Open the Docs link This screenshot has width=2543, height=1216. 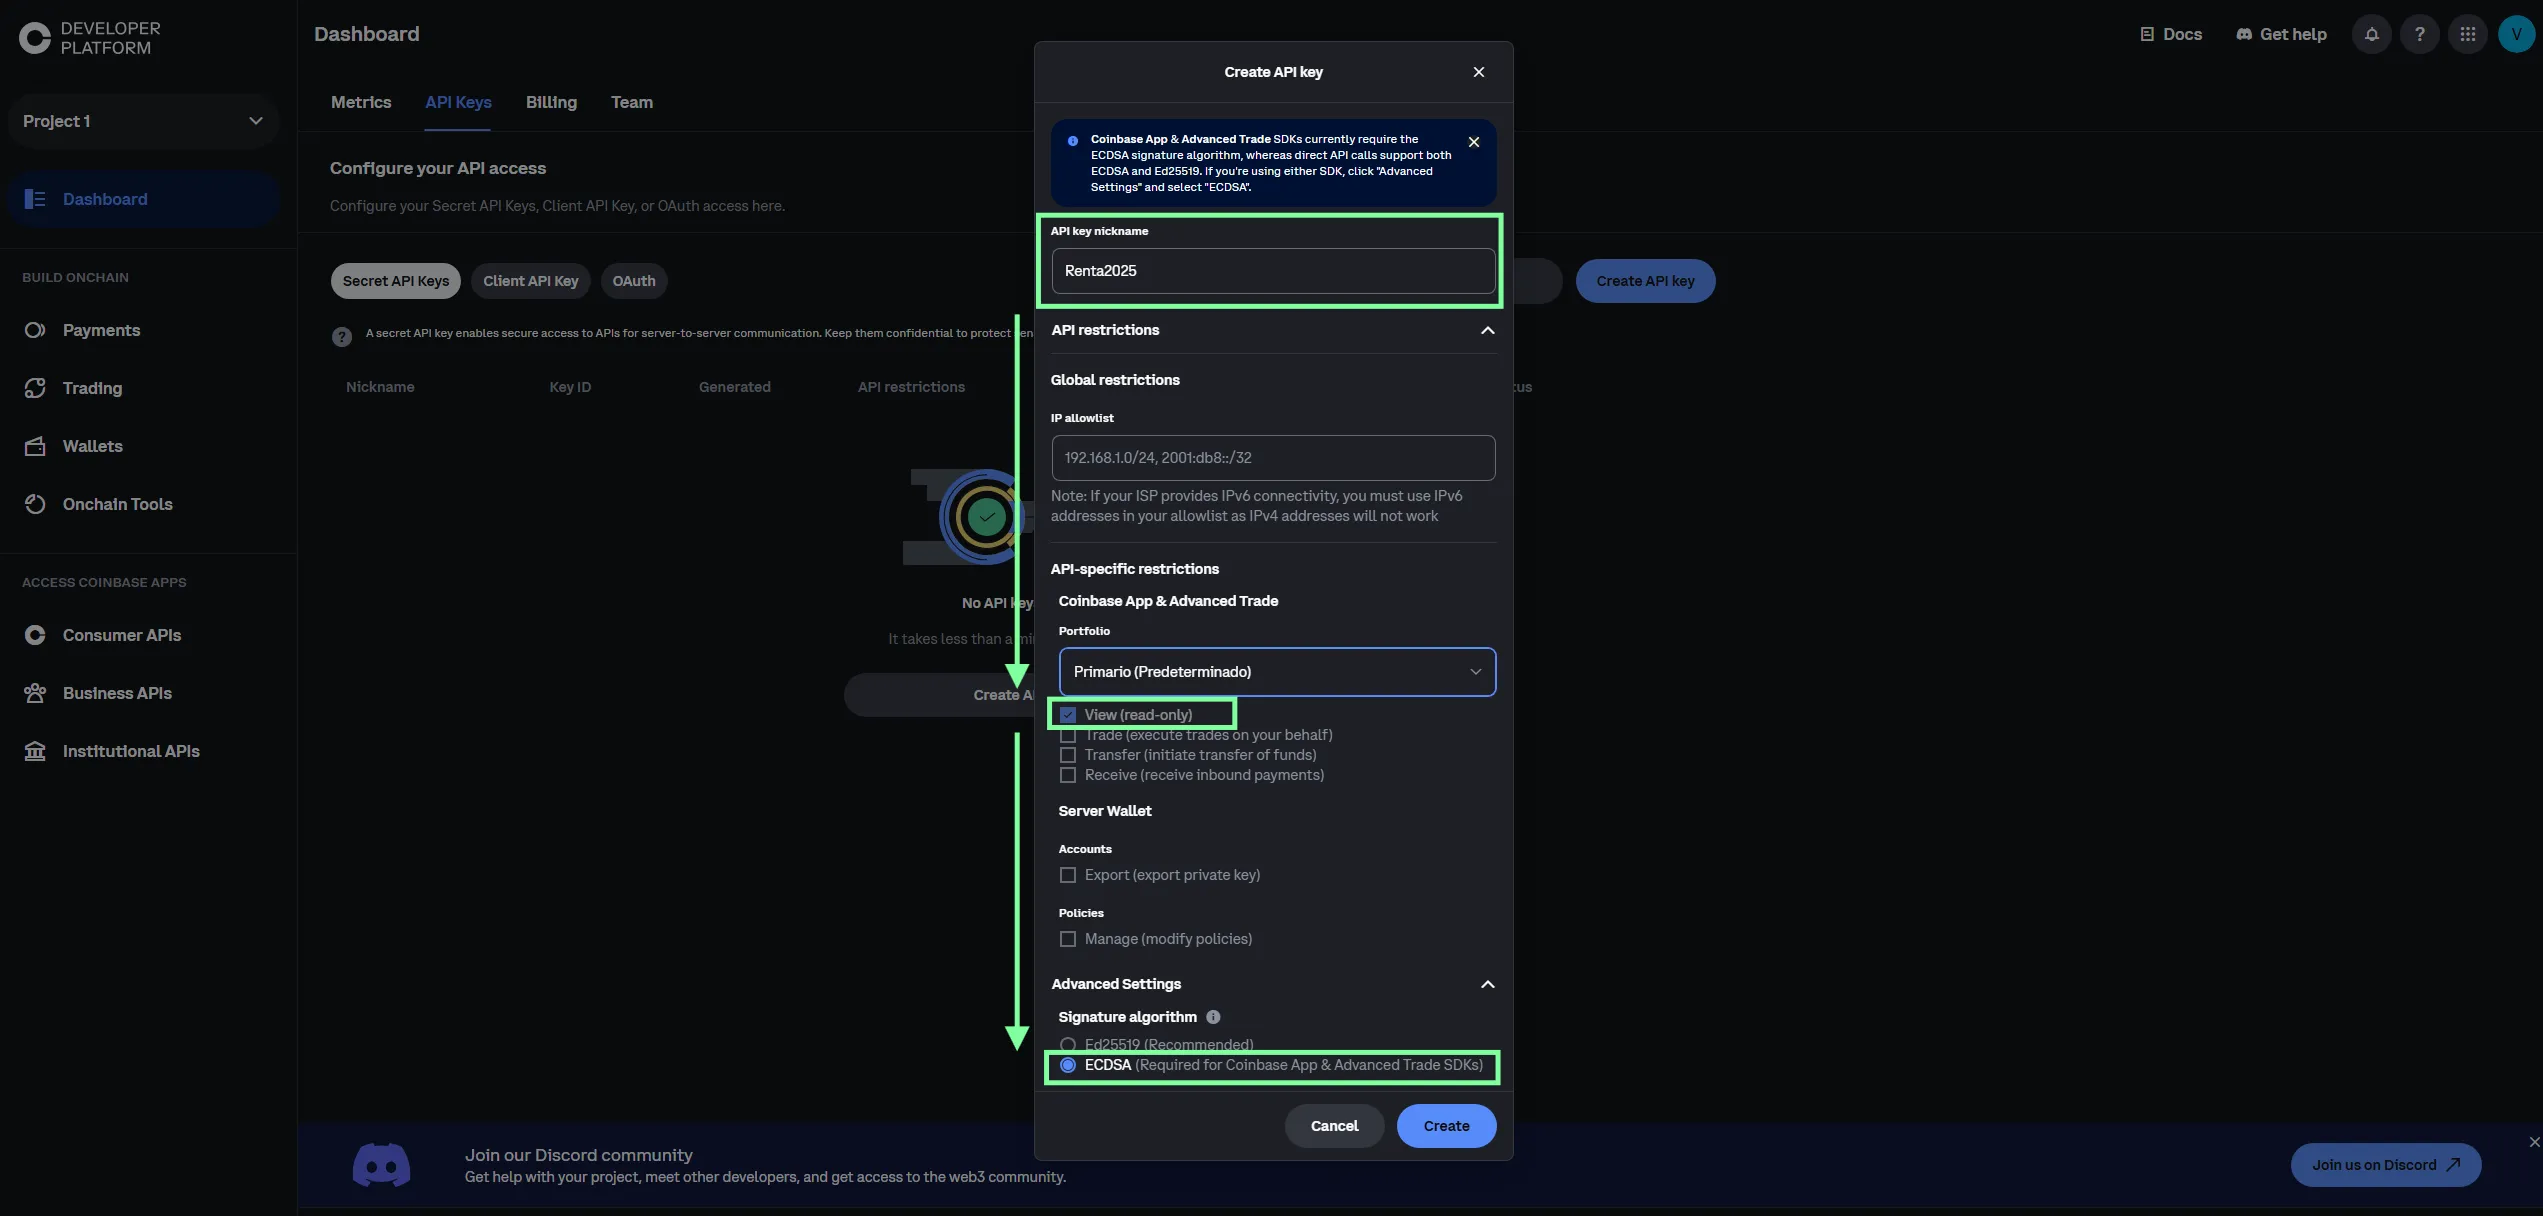pos(2170,34)
